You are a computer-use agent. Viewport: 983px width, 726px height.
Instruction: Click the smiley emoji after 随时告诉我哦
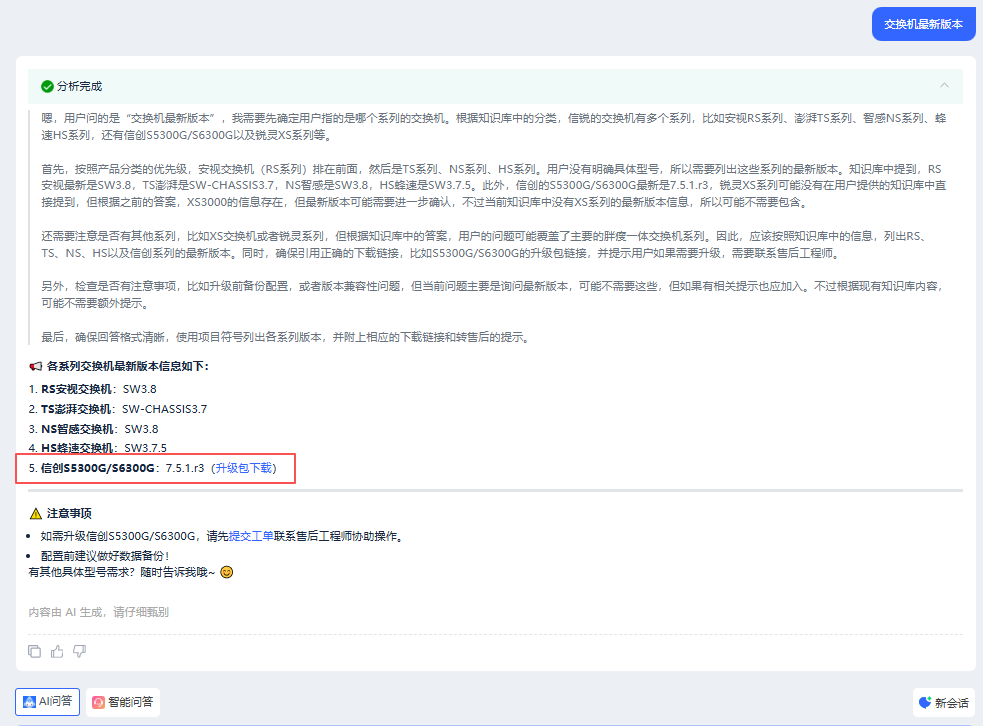pyautogui.click(x=227, y=572)
